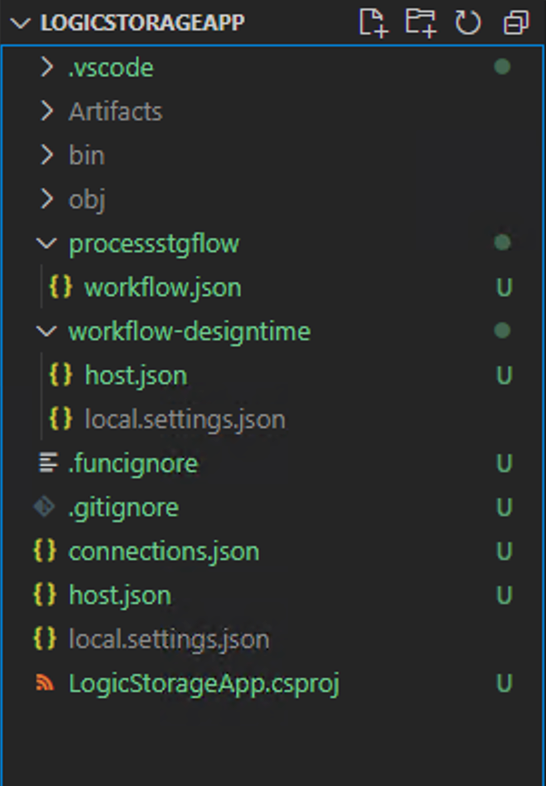Expand the Artifacts folder chevron
This screenshot has height=786, width=546.
point(47,111)
